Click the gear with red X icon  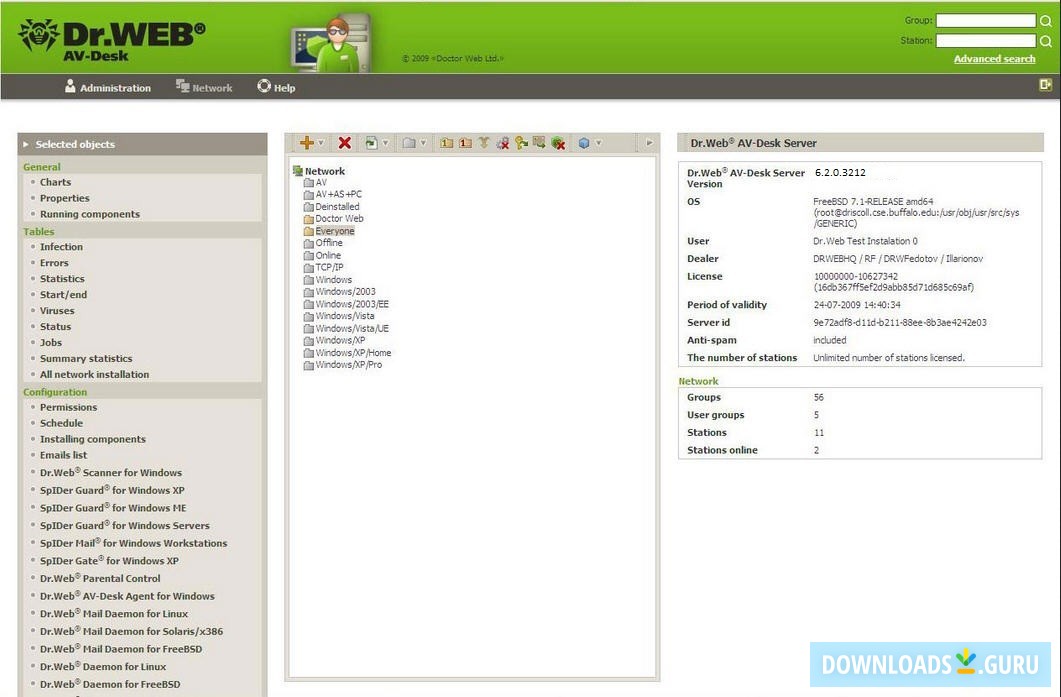[503, 143]
